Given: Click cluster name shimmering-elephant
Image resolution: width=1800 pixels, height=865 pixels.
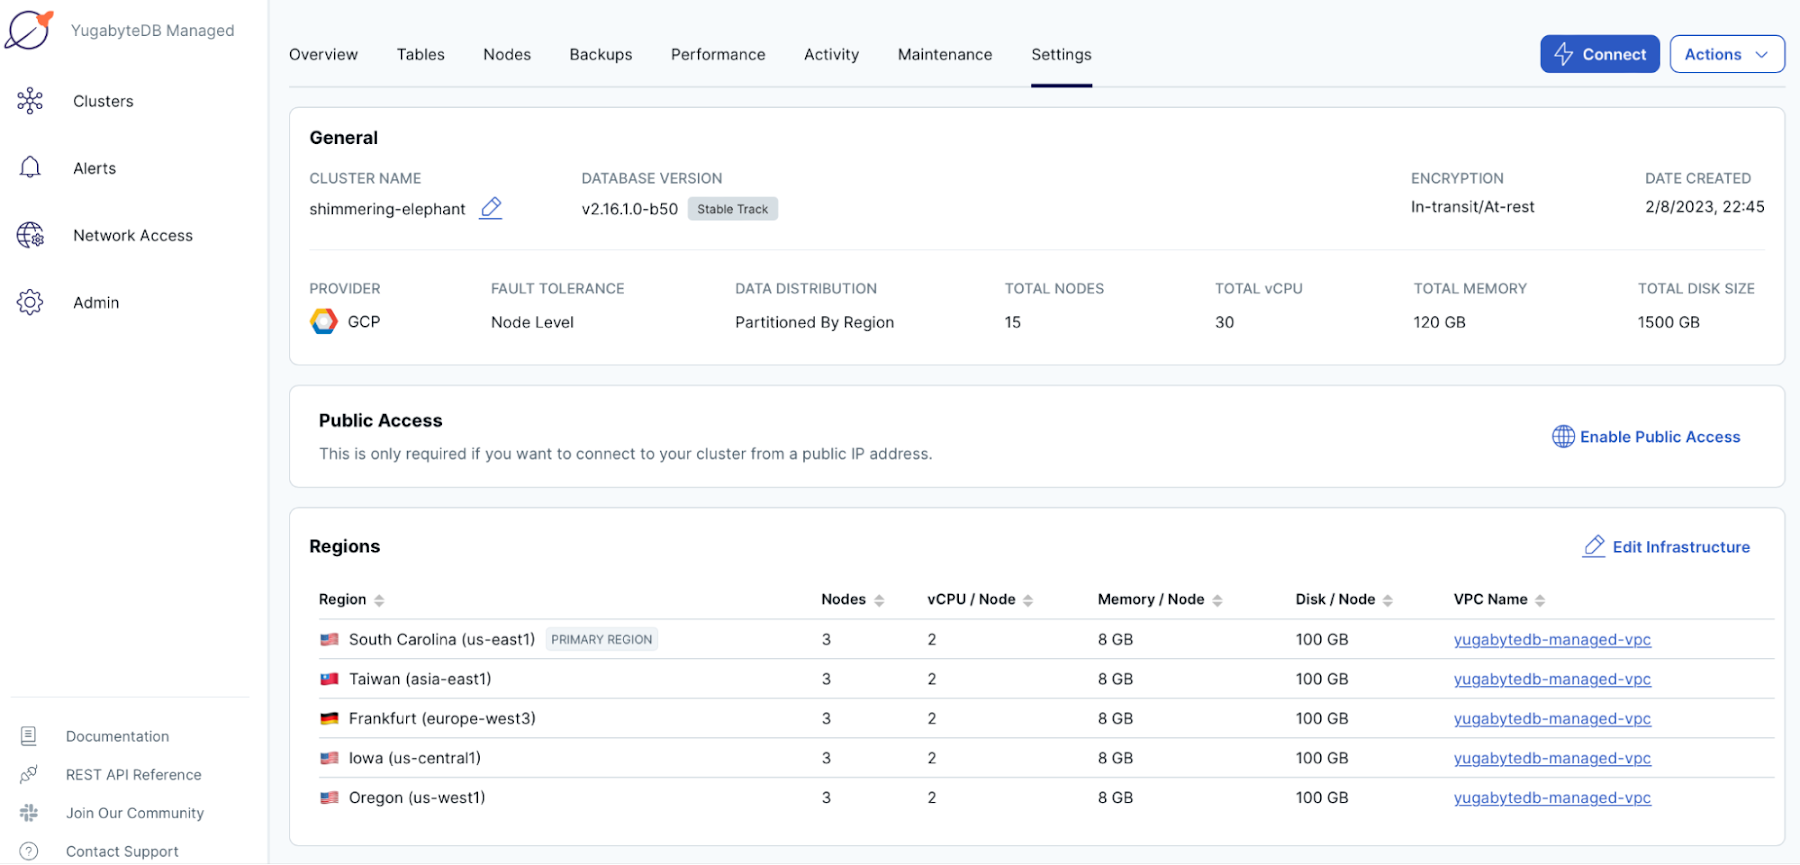Looking at the screenshot, I should (x=387, y=208).
